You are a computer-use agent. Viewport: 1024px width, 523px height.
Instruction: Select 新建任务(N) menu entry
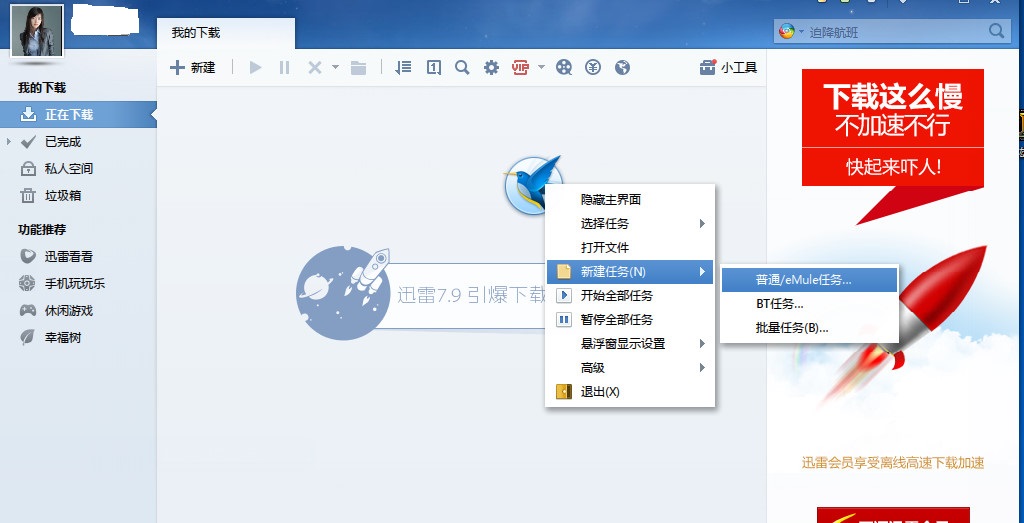(x=630, y=272)
